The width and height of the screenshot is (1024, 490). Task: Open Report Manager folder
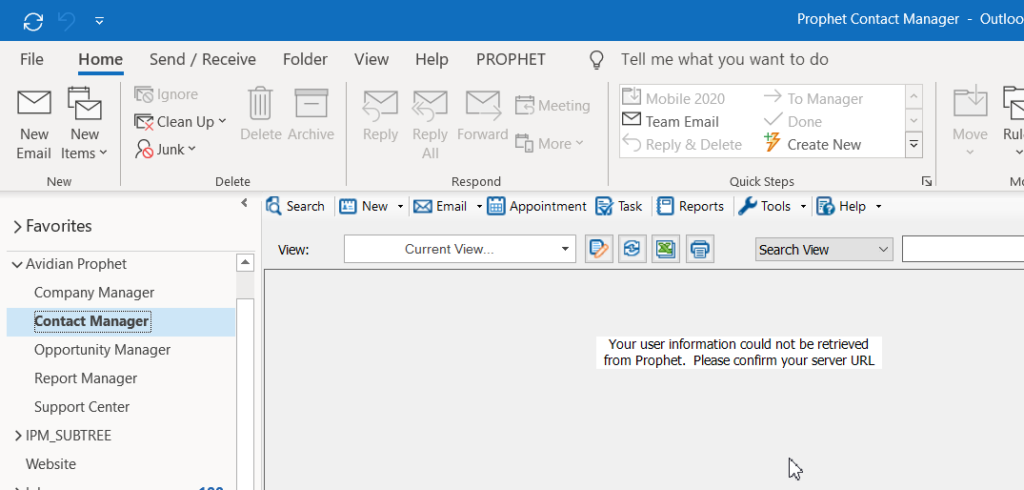click(x=86, y=378)
